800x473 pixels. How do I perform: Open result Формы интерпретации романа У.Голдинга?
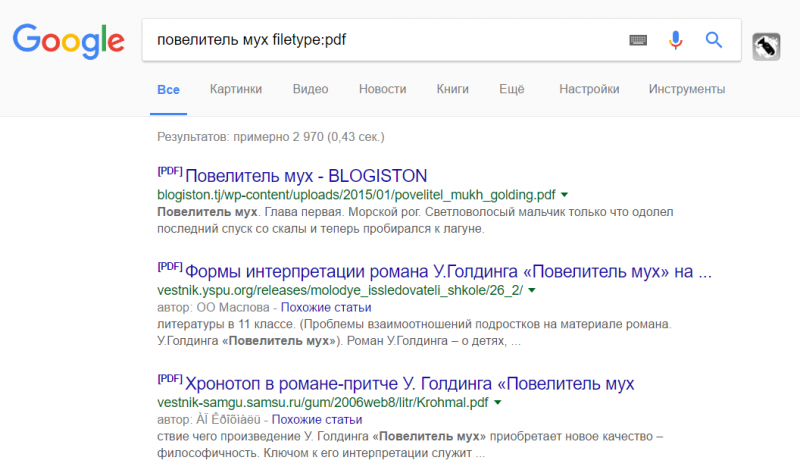pos(448,271)
